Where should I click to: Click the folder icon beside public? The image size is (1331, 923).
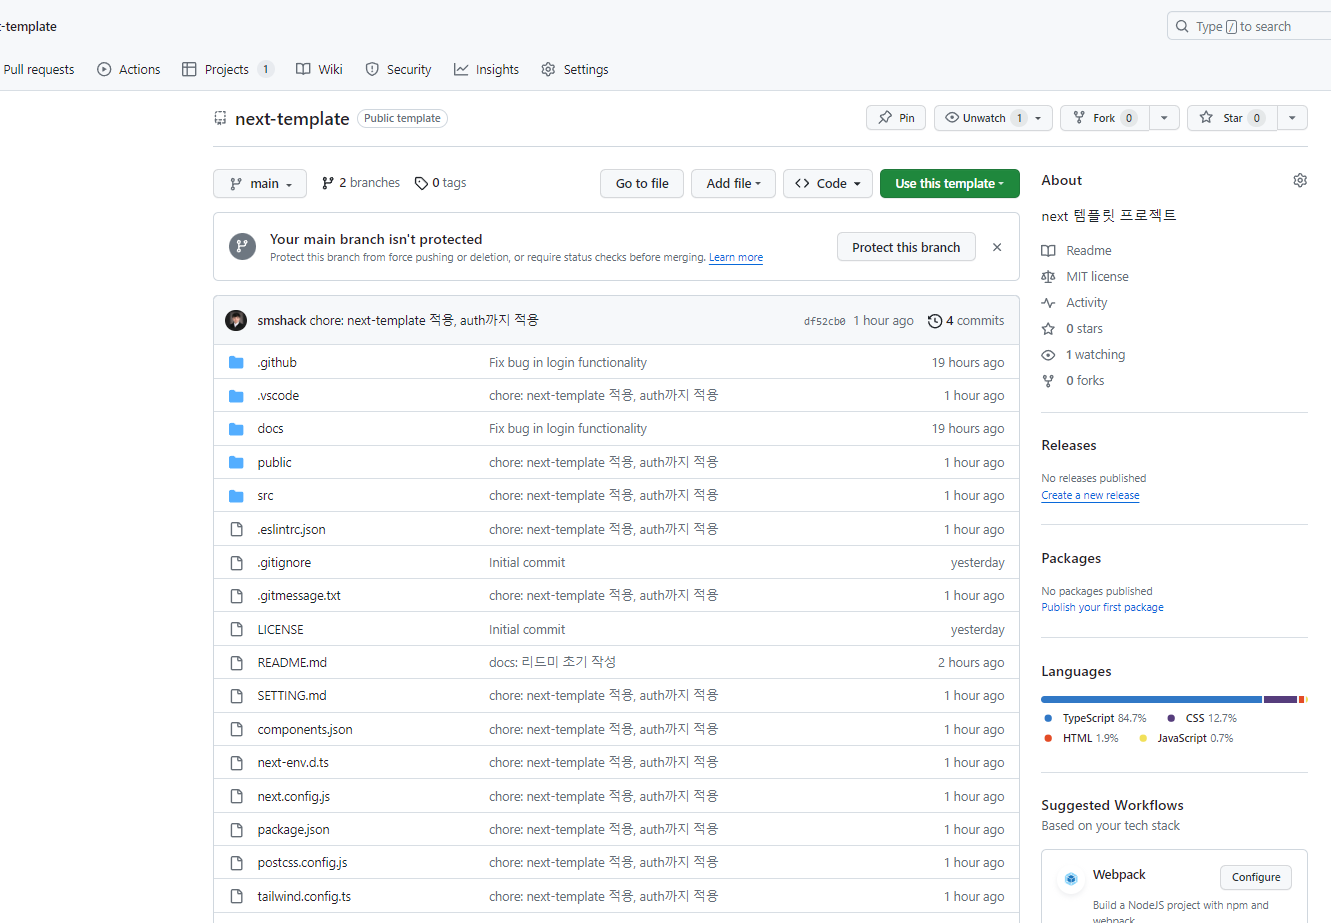[236, 462]
